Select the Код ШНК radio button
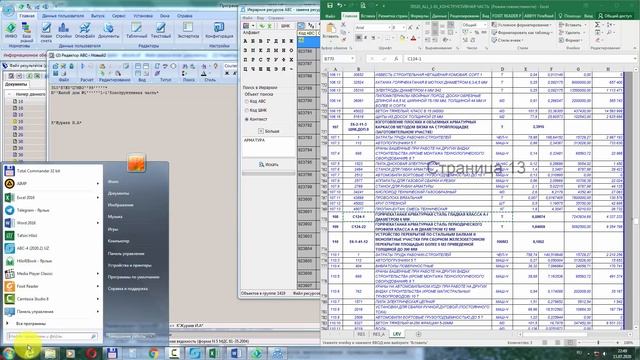Screen dimensions: 640x360 point(247,110)
